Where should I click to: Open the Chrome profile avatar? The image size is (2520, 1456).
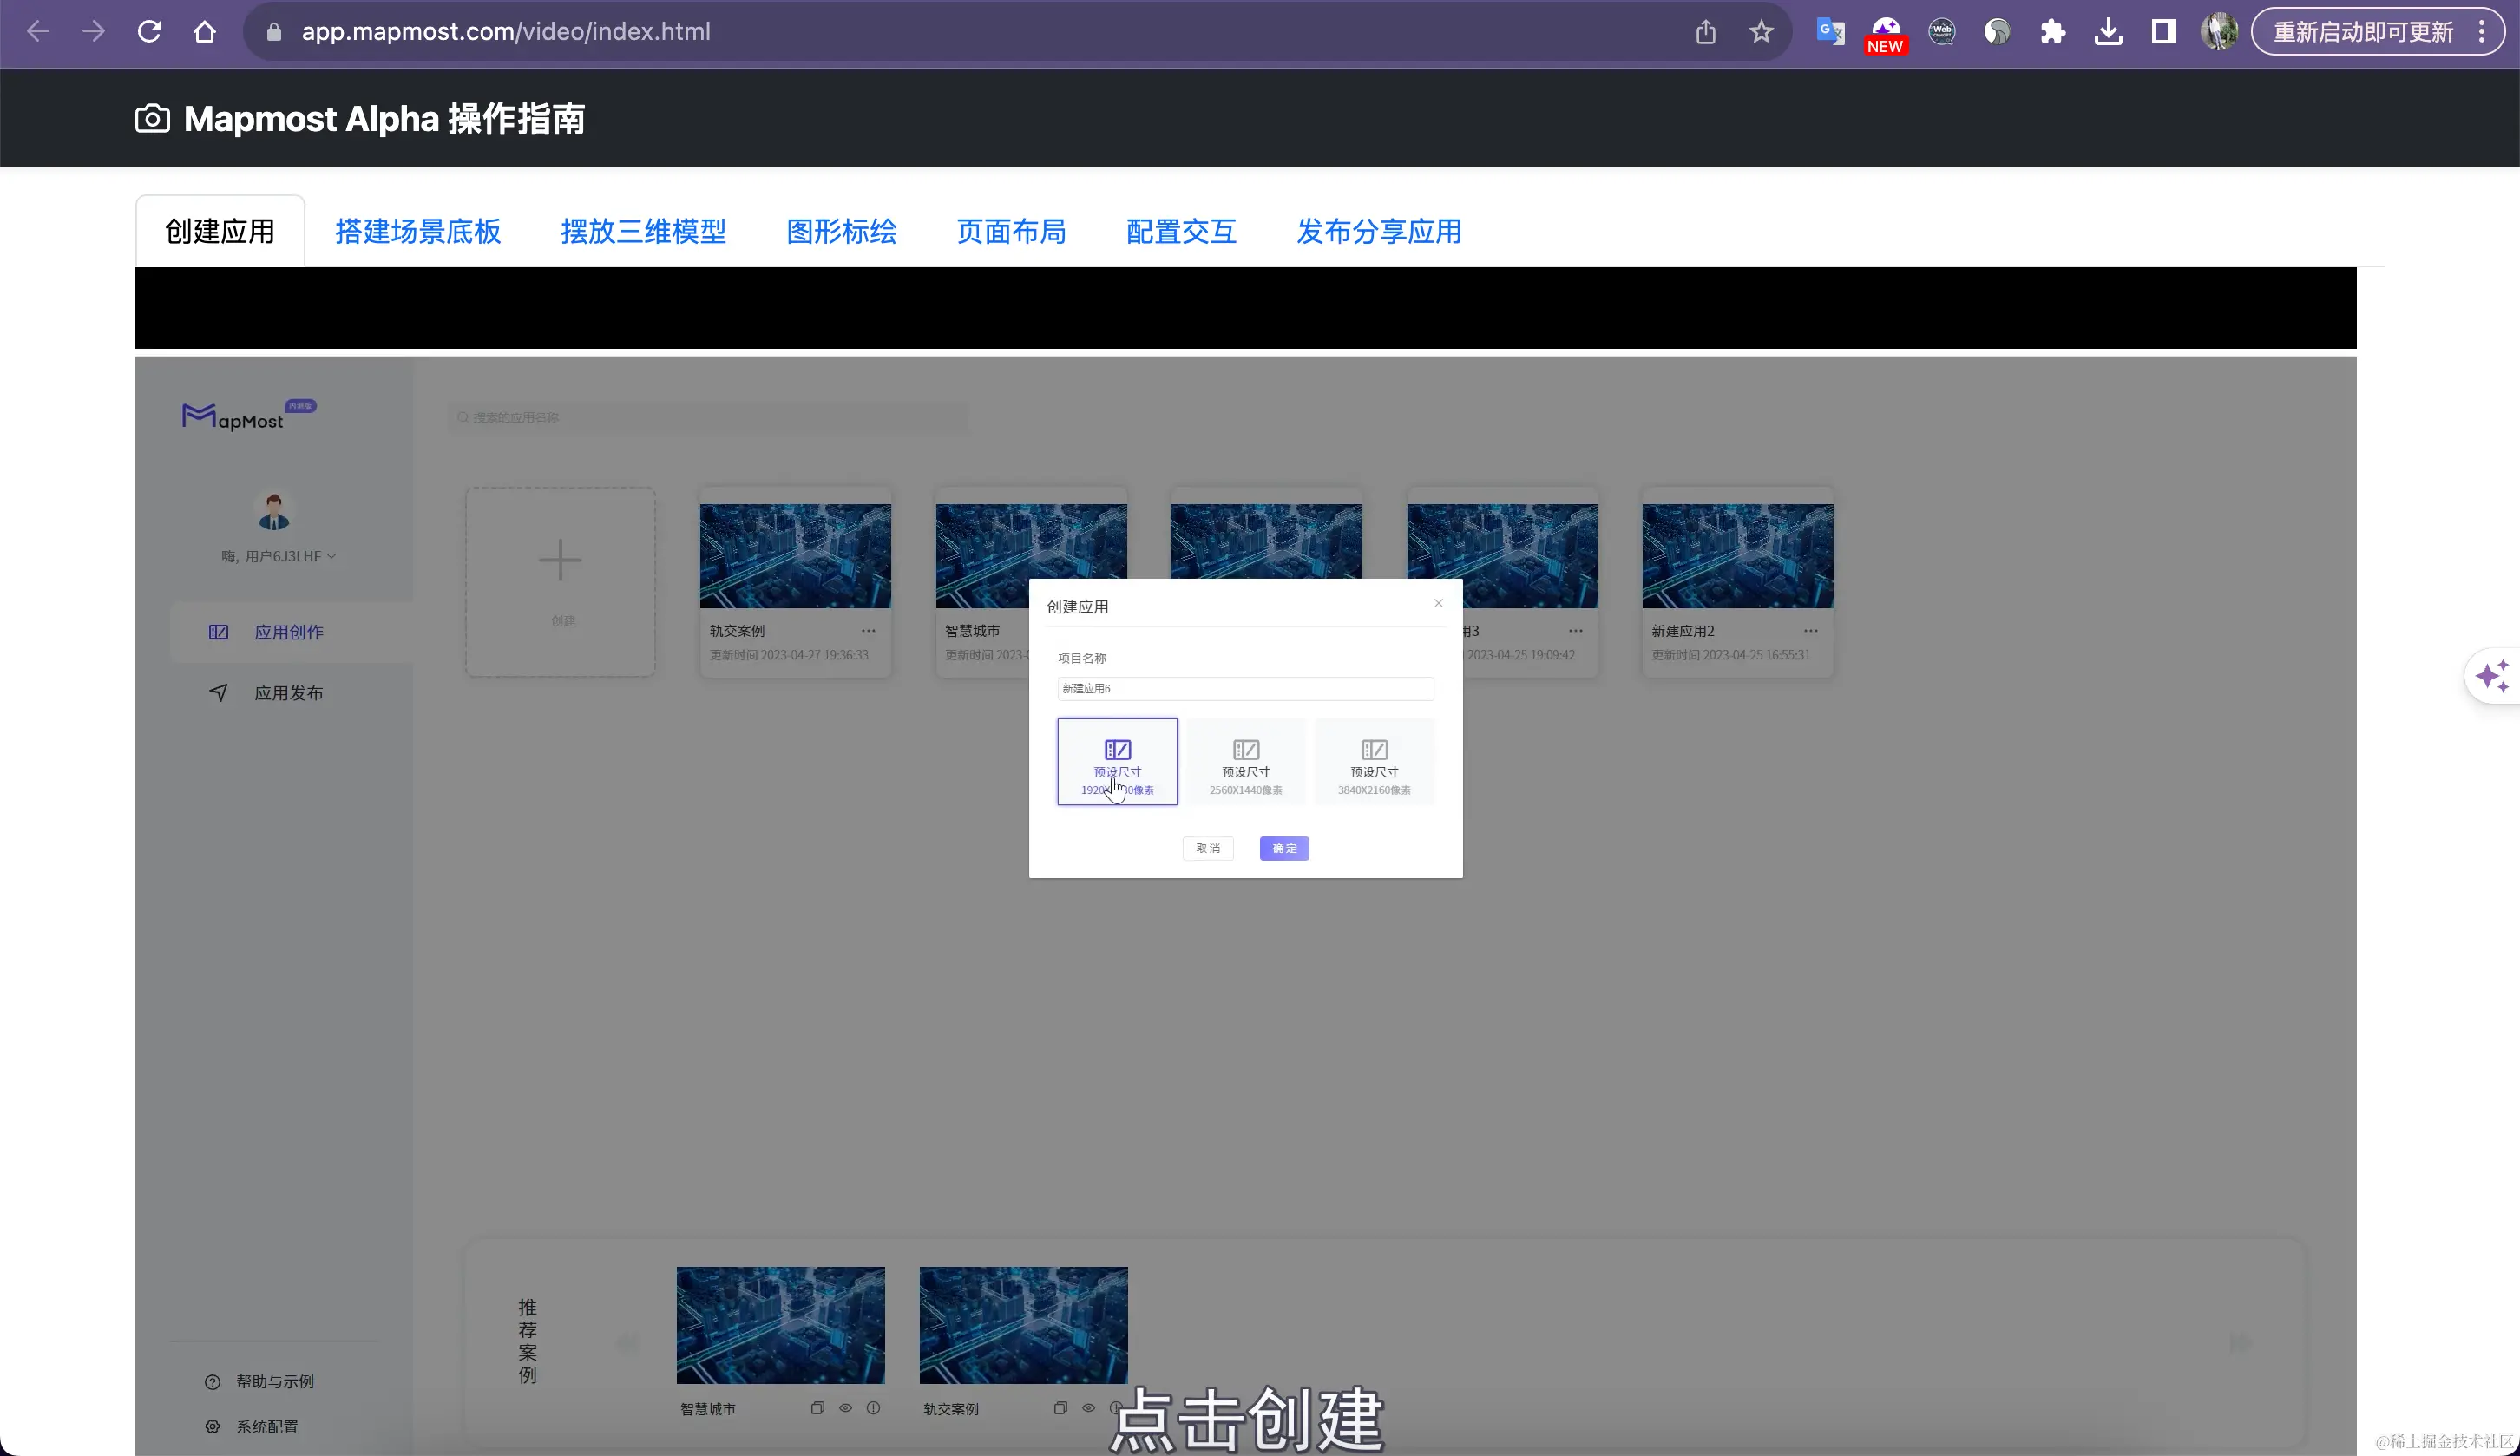(x=2219, y=32)
